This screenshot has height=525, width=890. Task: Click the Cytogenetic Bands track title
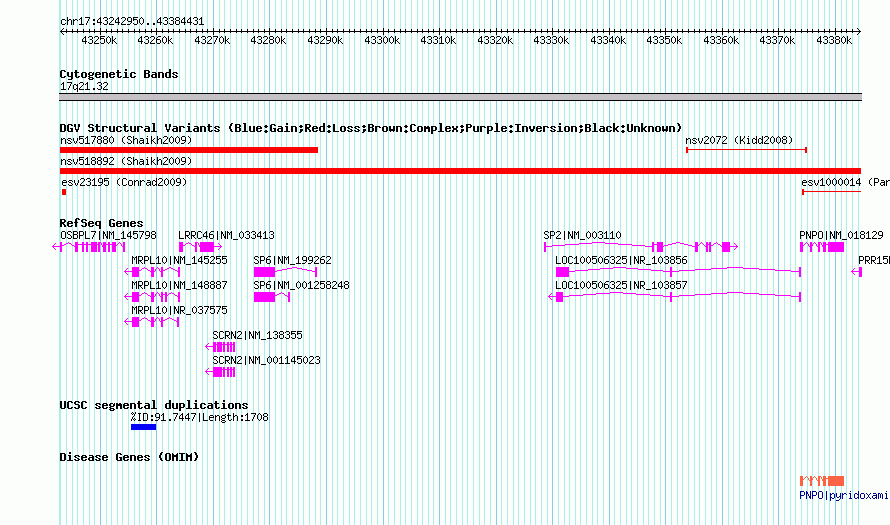(119, 74)
